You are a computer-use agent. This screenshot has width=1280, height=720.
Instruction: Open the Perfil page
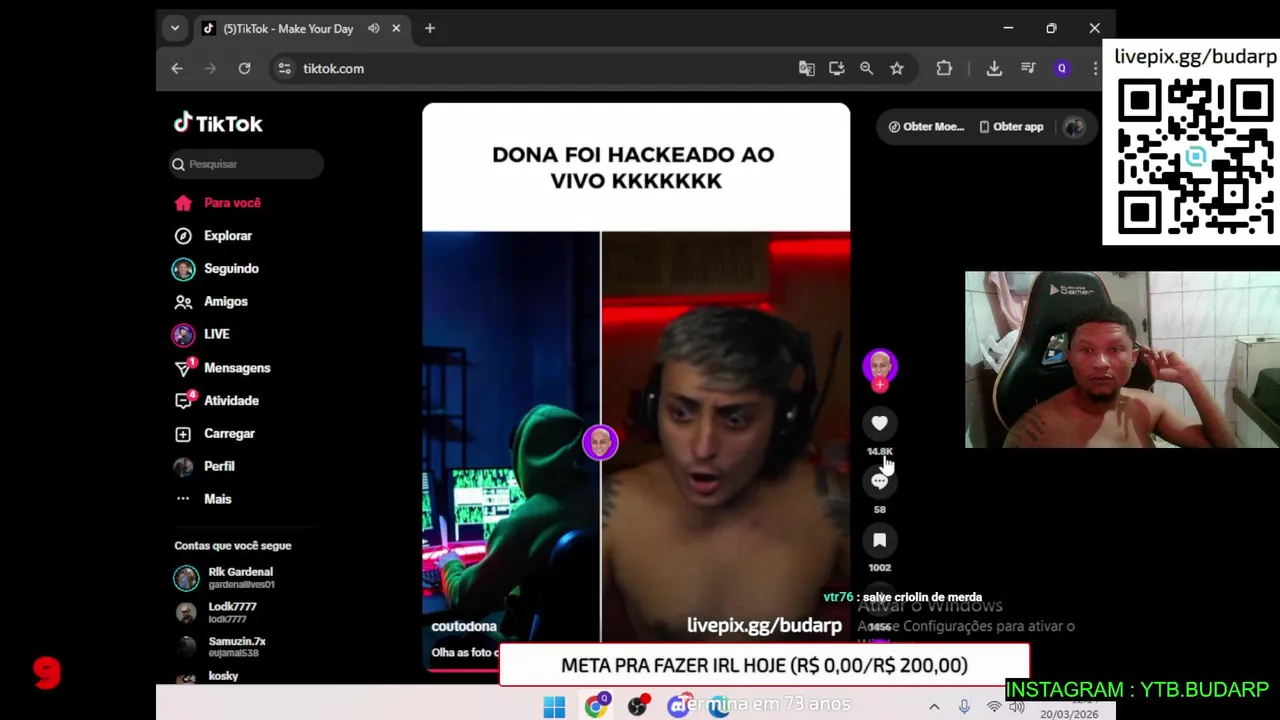pyautogui.click(x=219, y=466)
